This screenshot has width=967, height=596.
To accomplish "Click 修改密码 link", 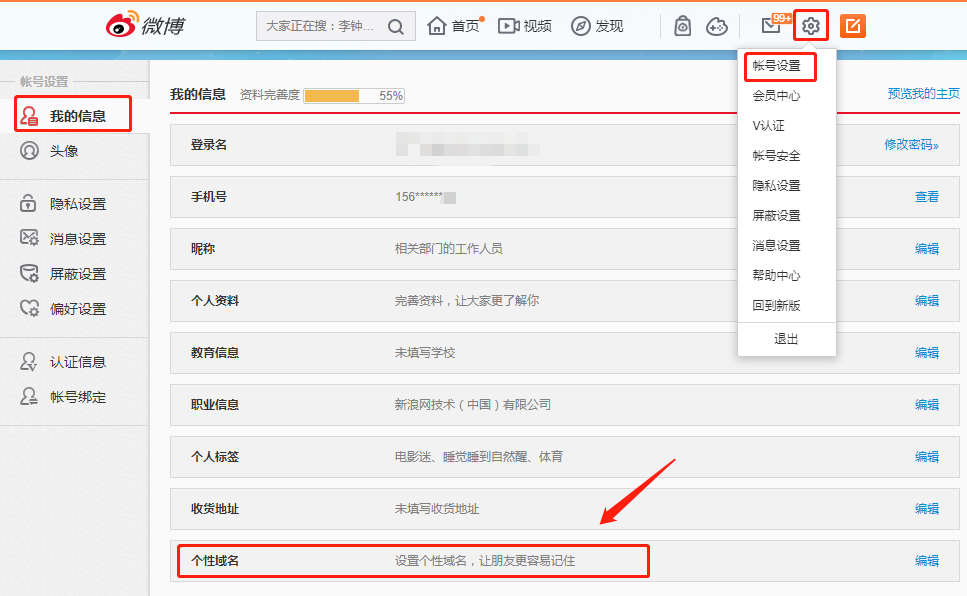I will tap(911, 145).
